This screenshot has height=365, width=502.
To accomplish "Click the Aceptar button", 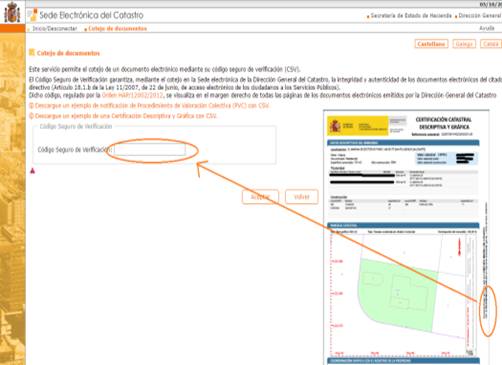I will 260,197.
